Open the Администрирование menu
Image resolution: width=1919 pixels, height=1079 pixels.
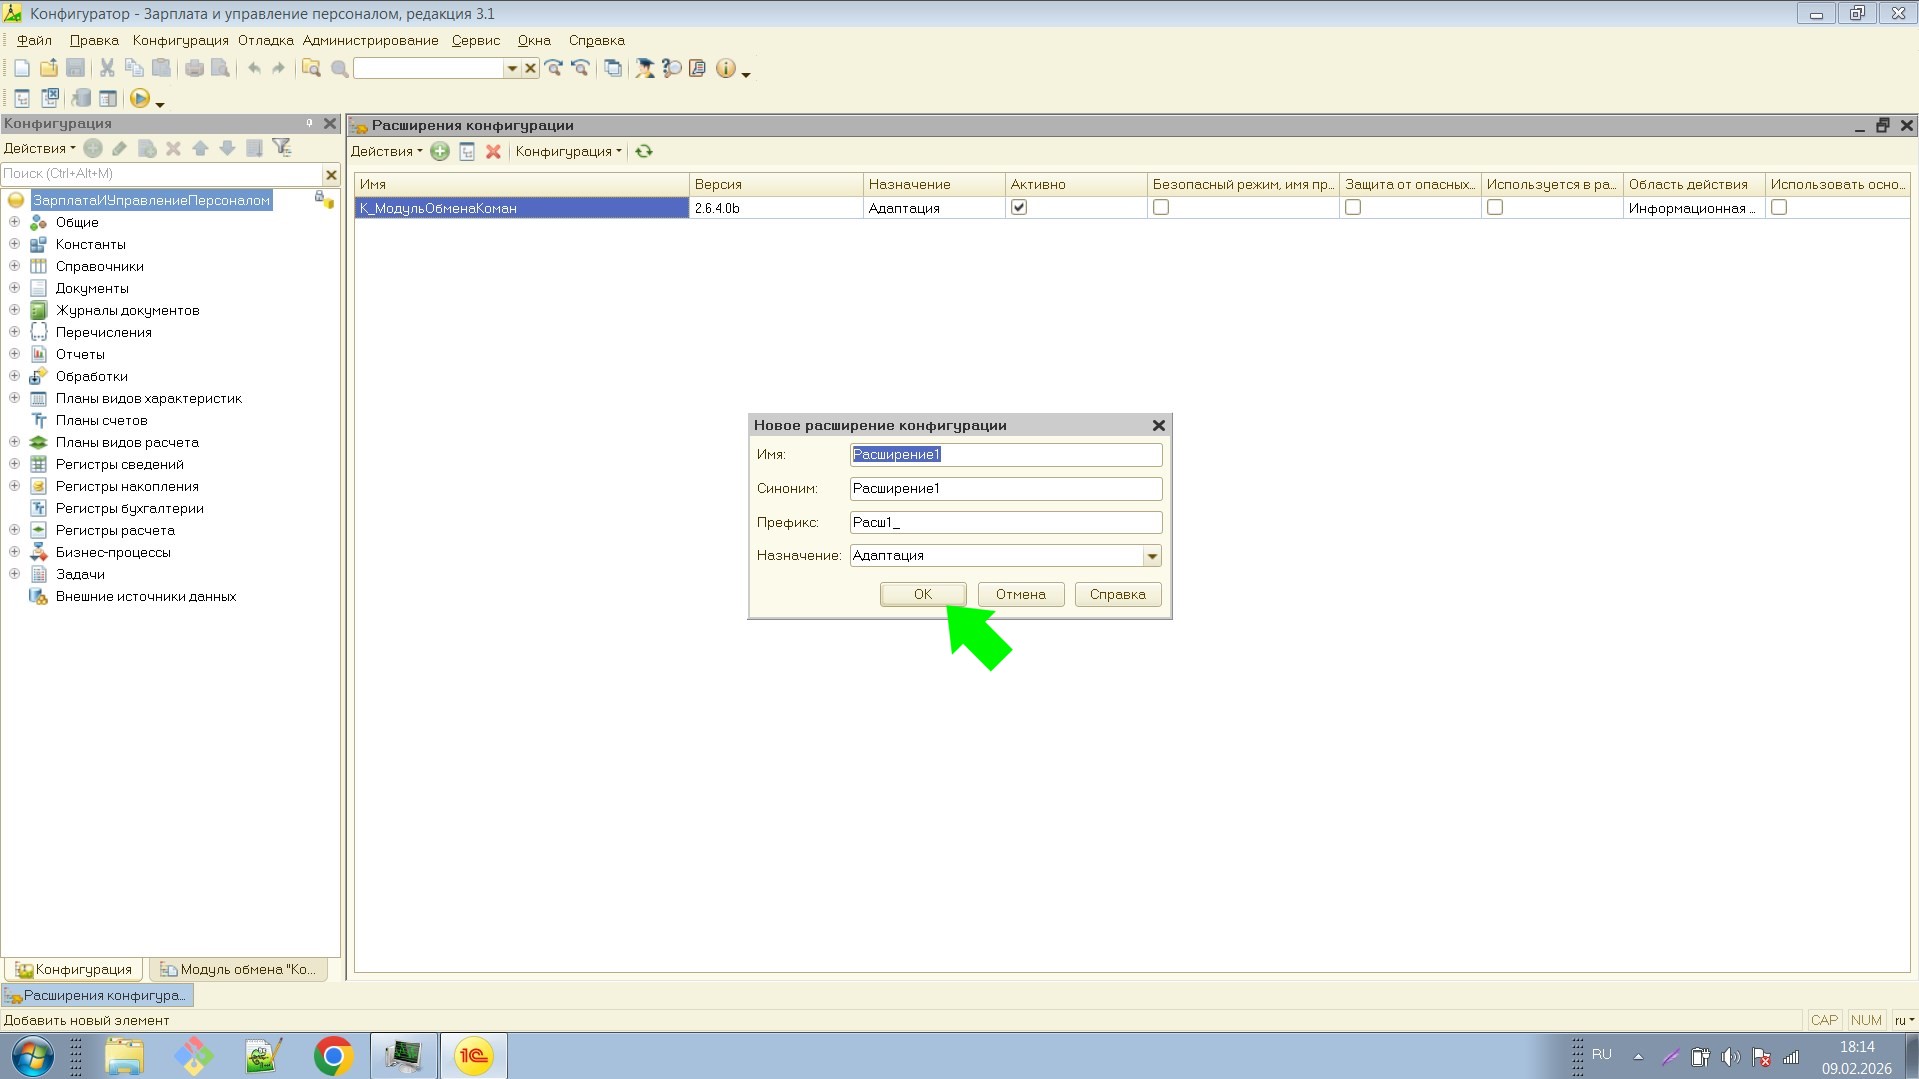coord(370,40)
